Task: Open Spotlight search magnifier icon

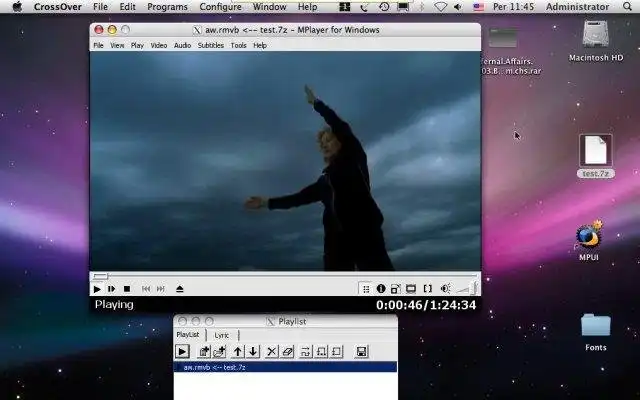Action: coord(627,7)
